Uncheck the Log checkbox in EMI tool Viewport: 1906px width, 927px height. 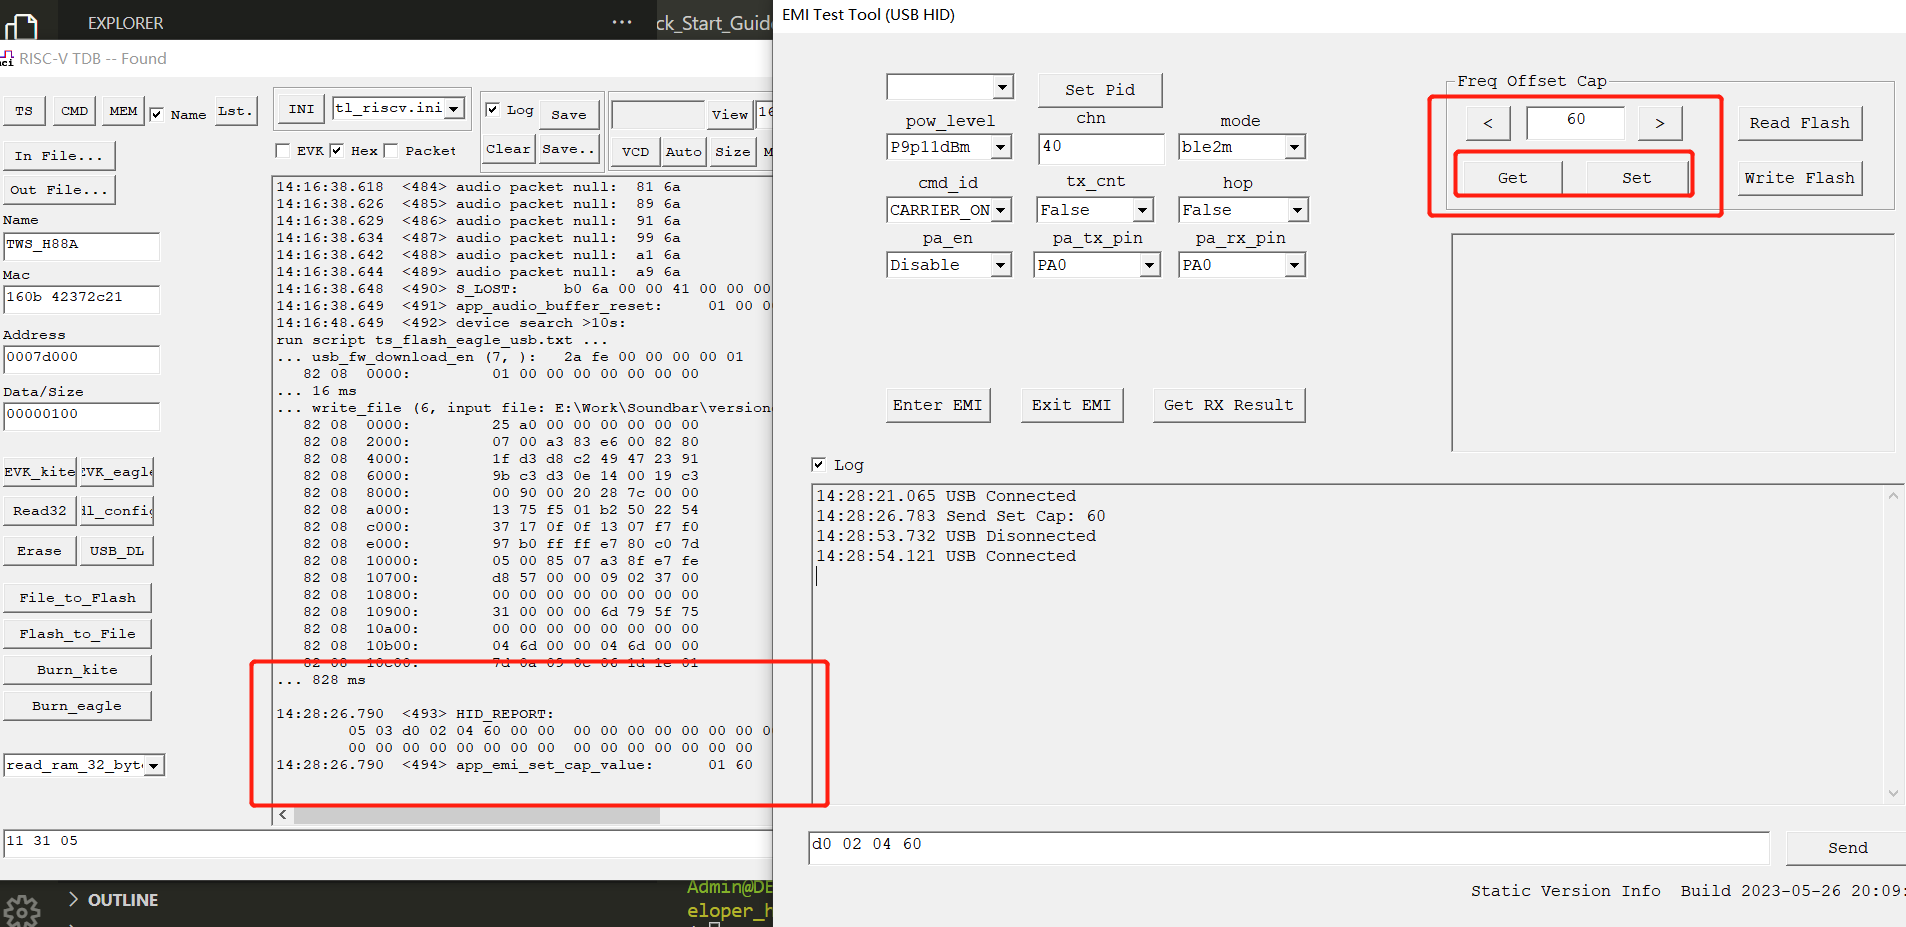point(819,465)
